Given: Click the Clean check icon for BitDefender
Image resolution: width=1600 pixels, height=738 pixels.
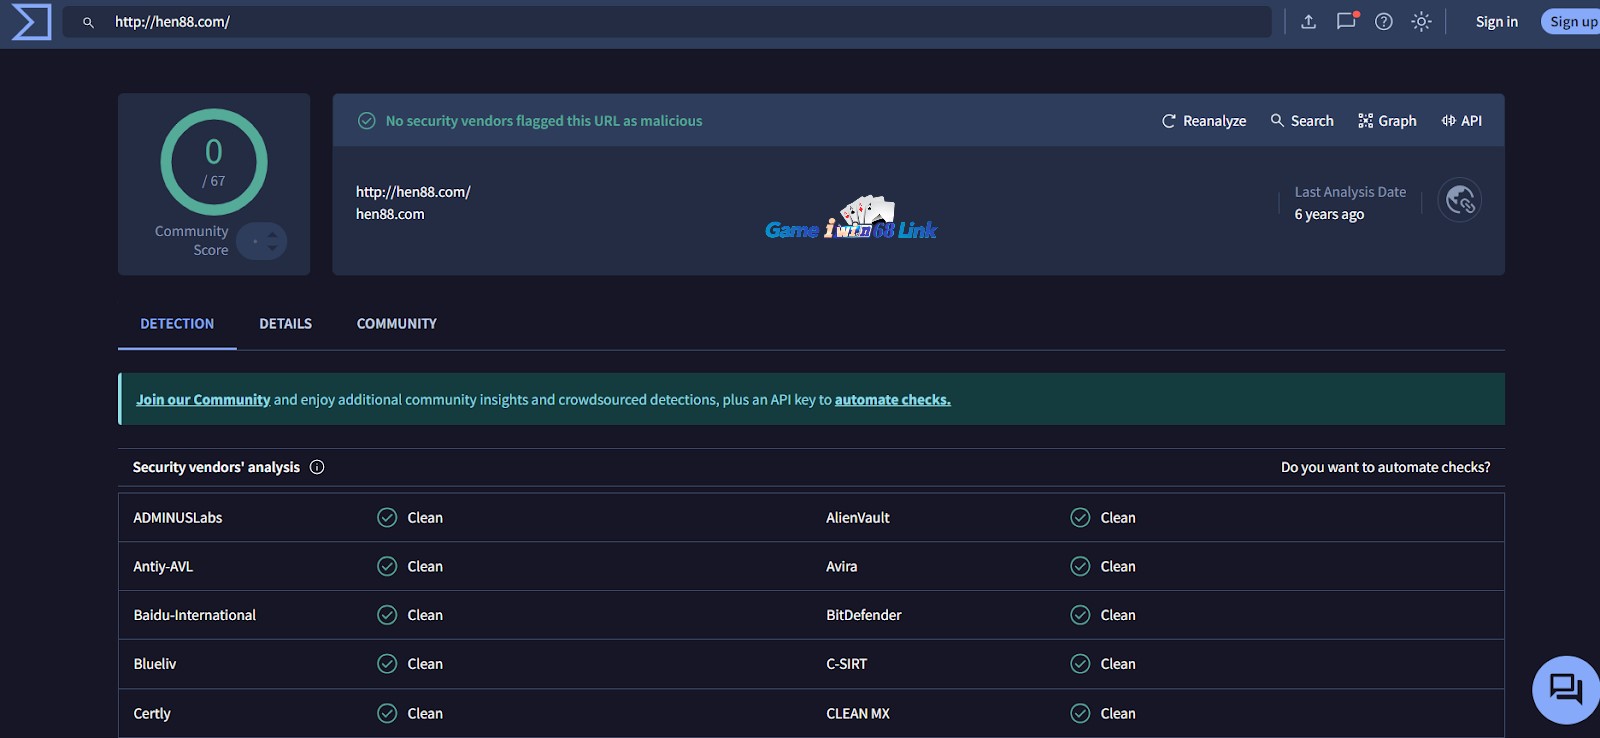Looking at the screenshot, I should (1080, 616).
